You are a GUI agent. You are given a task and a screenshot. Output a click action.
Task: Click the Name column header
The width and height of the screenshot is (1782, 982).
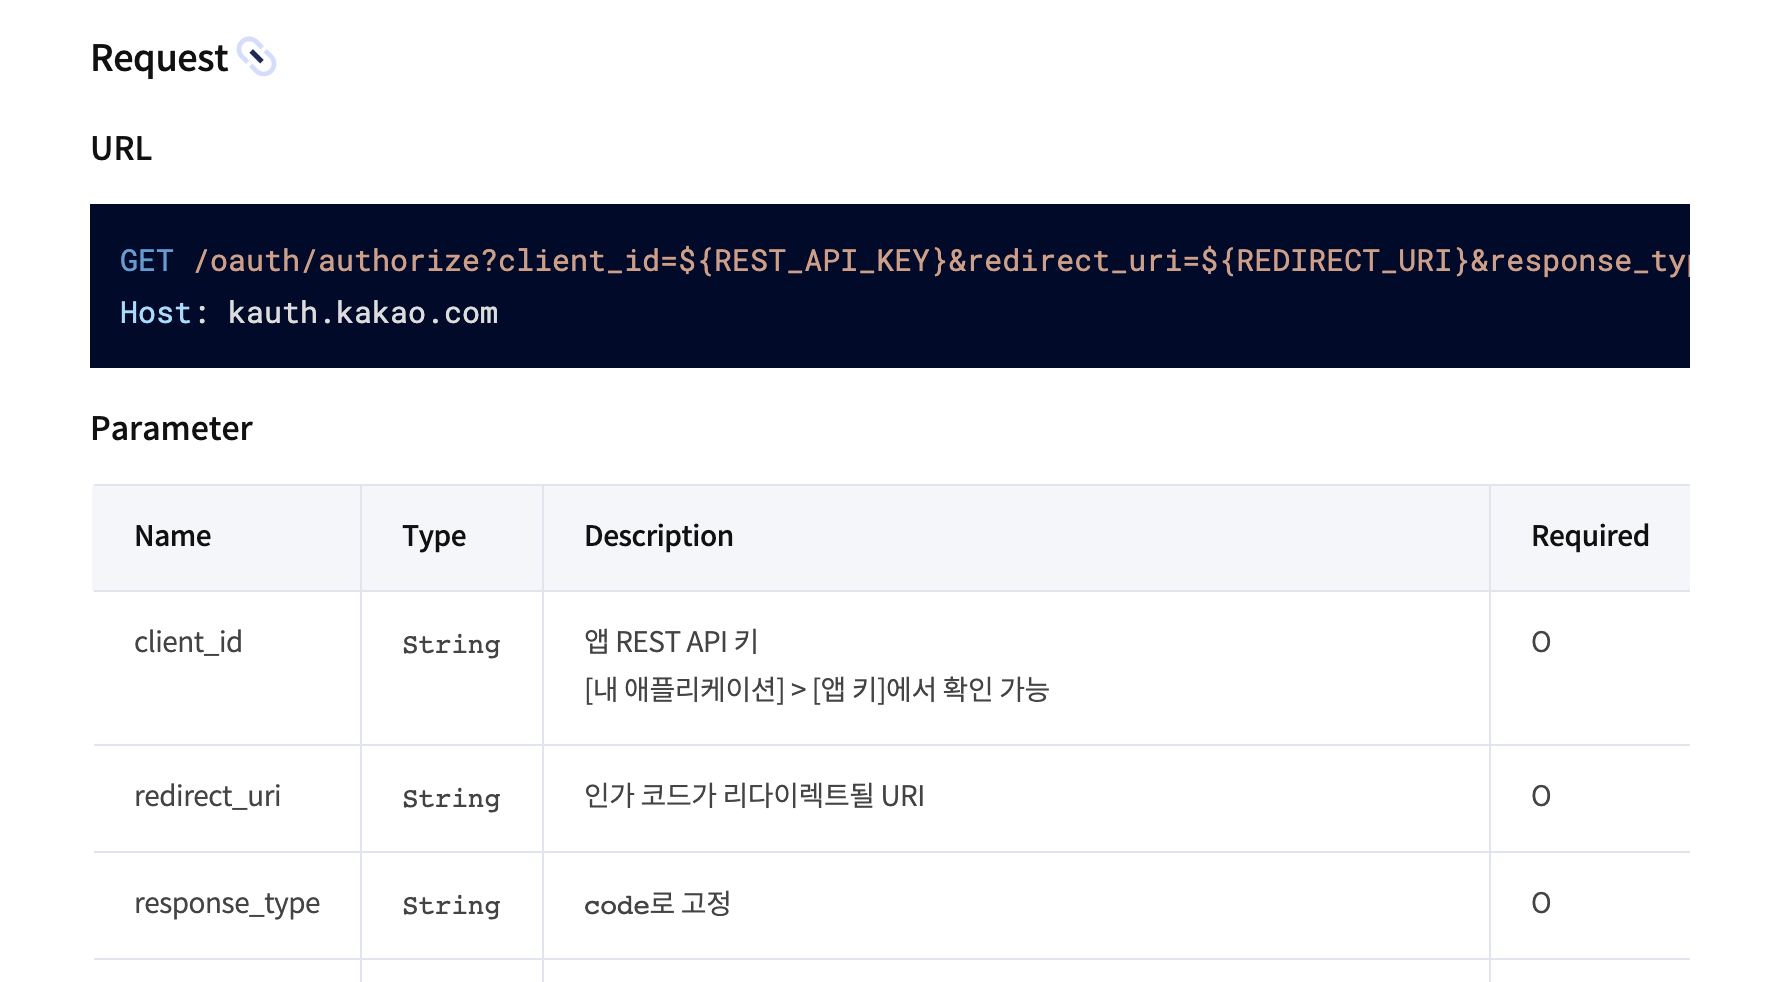pyautogui.click(x=173, y=536)
